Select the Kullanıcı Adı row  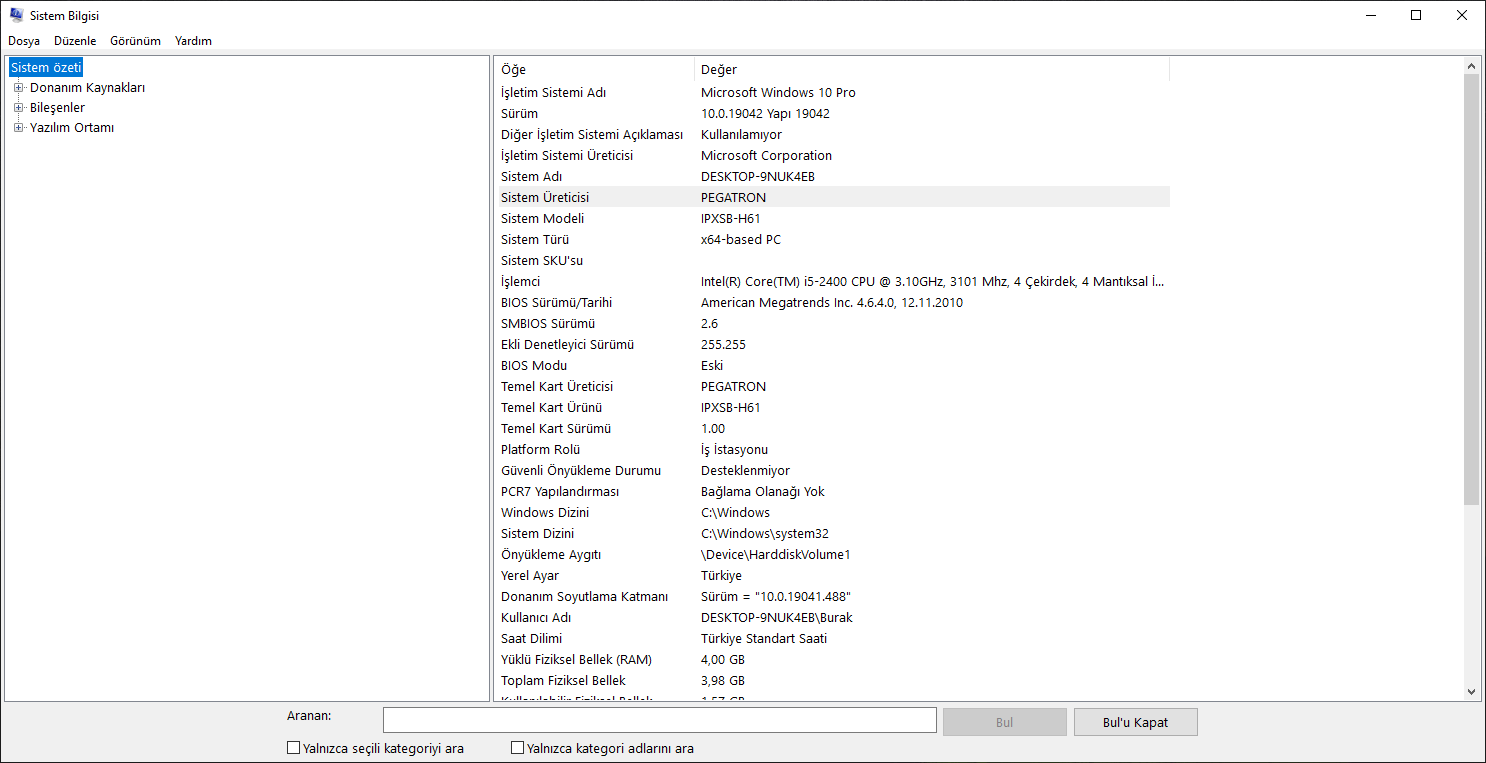[x=834, y=617]
